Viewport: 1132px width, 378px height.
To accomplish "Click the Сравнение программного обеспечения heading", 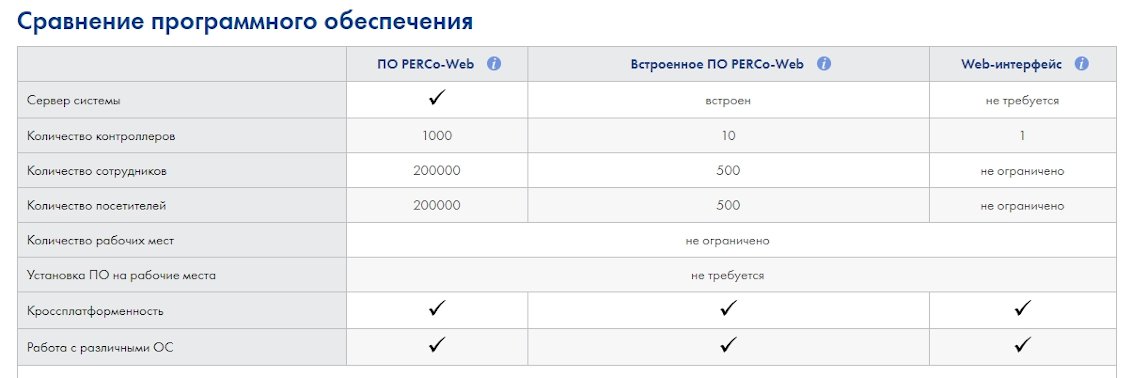I will pyautogui.click(x=245, y=21).
